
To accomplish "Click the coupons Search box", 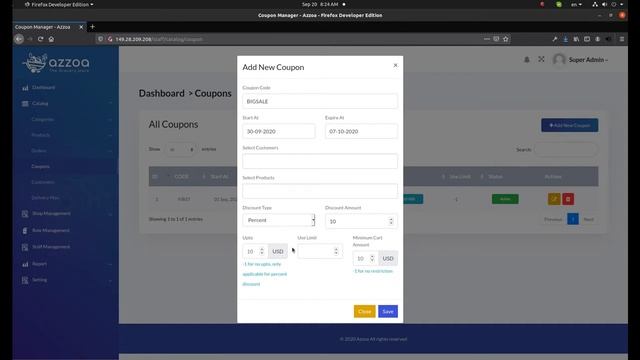I will pyautogui.click(x=566, y=149).
